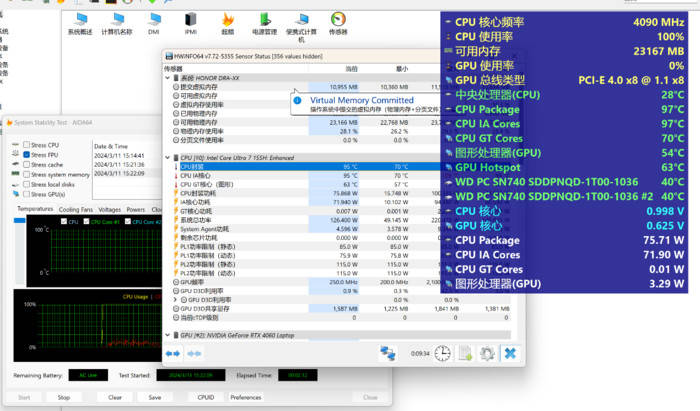The height and width of the screenshot is (411, 700).
Task: Click the HWiNFO64 title bar icon
Action: click(169, 56)
